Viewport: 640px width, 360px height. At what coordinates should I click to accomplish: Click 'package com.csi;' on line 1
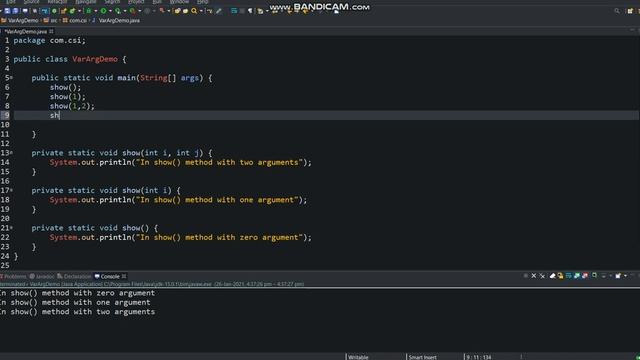pyautogui.click(x=50, y=40)
